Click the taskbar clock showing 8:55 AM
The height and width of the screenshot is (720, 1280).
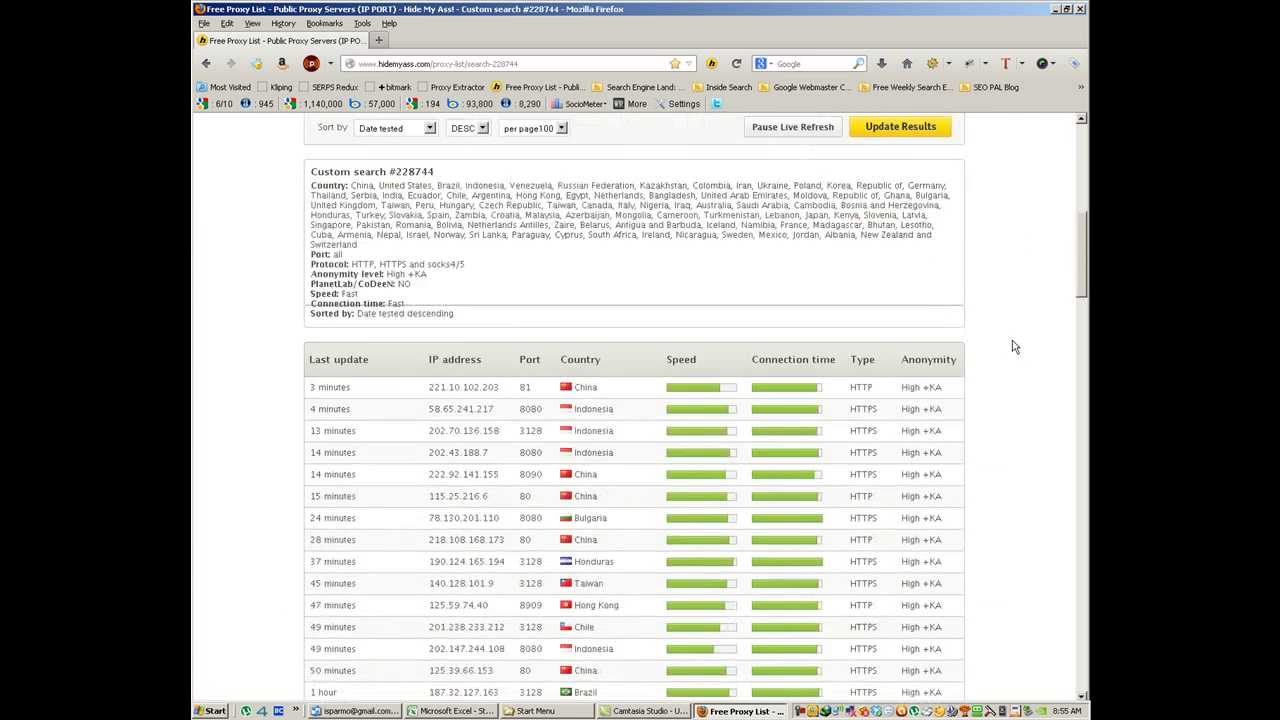pos(1067,711)
